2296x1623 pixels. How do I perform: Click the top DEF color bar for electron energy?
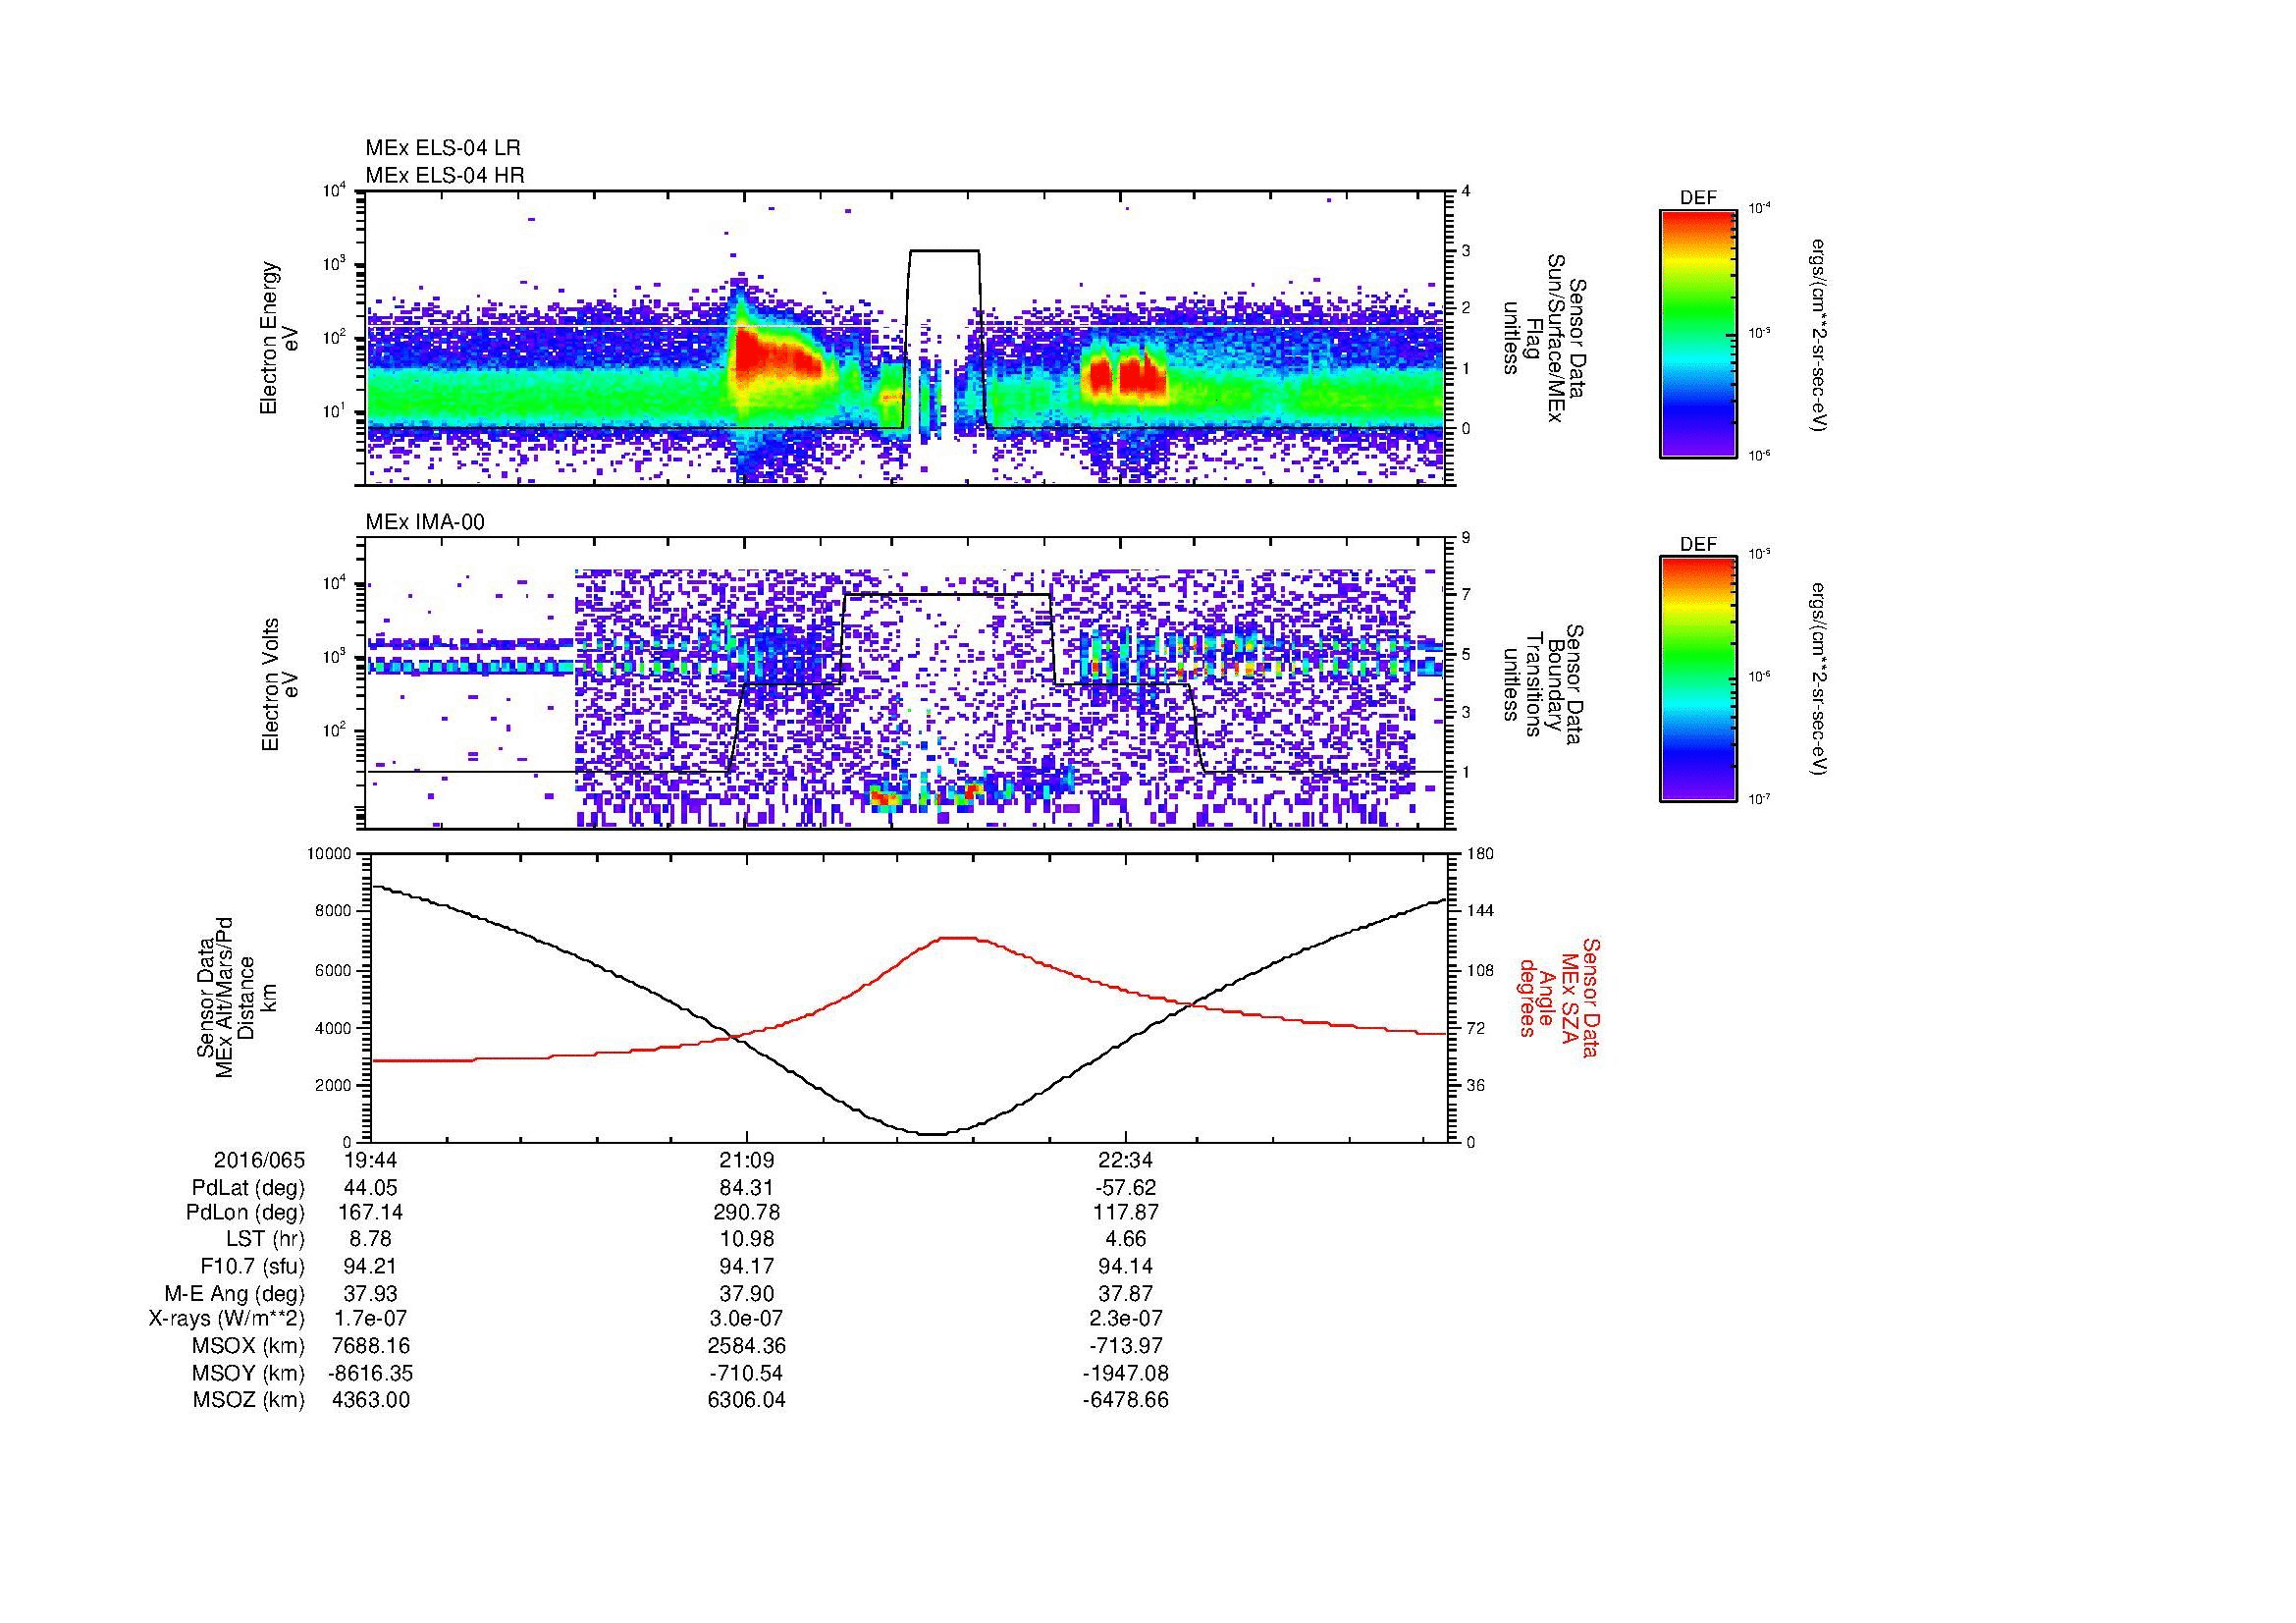coord(1697,334)
